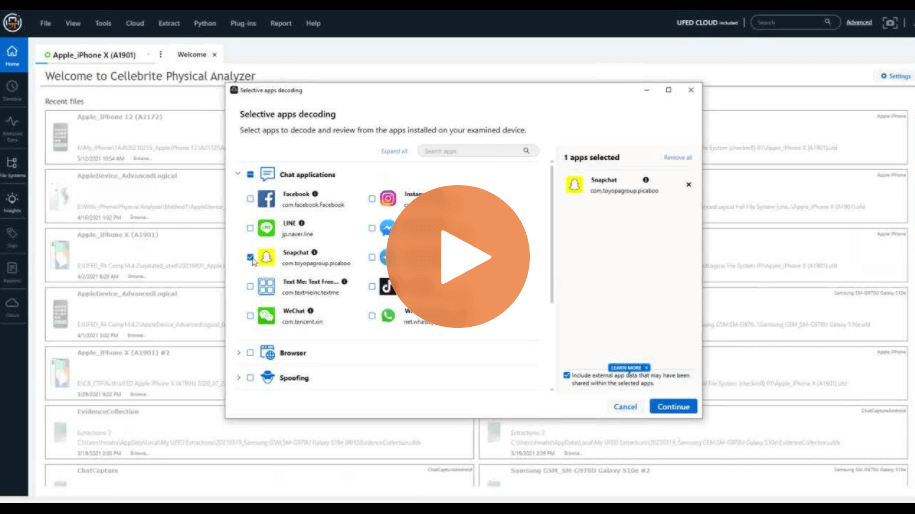This screenshot has width=915, height=514.
Task: Open the Advanced search link
Action: (859, 23)
